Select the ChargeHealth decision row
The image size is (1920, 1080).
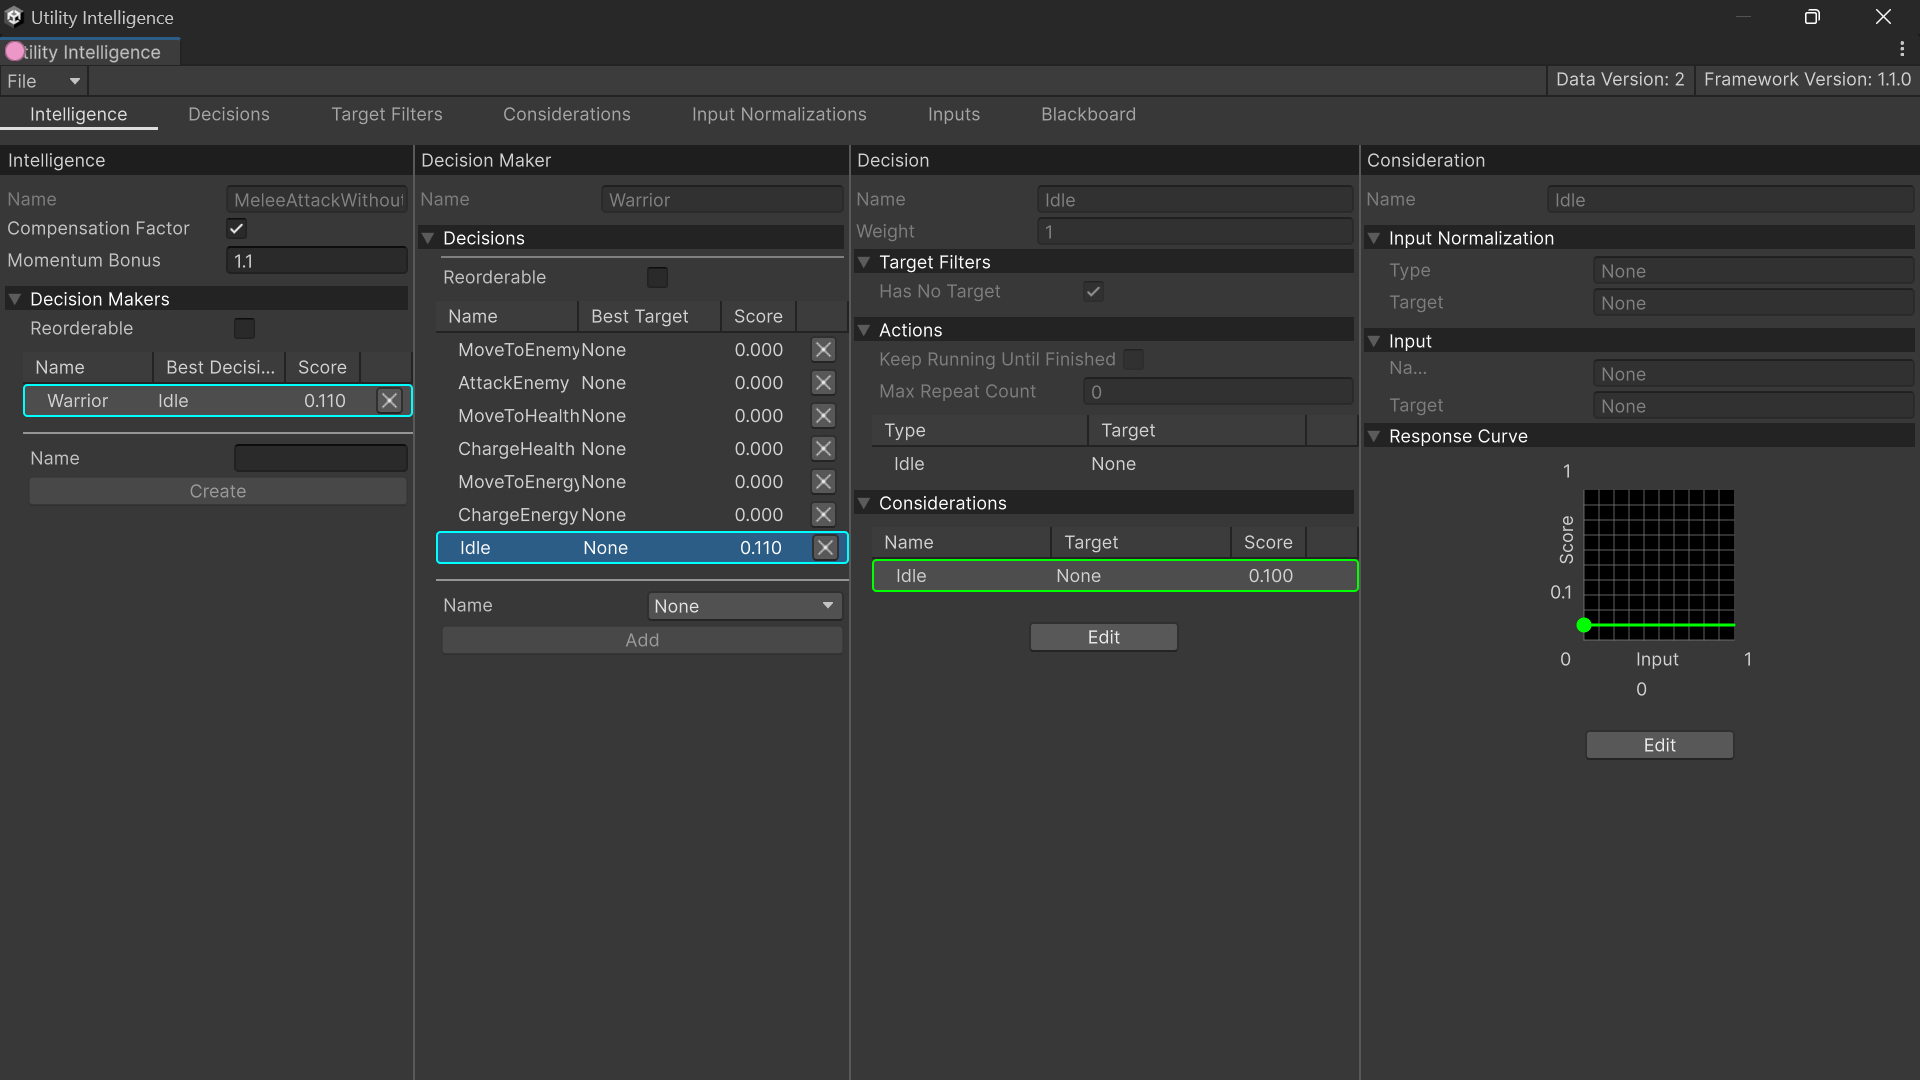(642, 449)
